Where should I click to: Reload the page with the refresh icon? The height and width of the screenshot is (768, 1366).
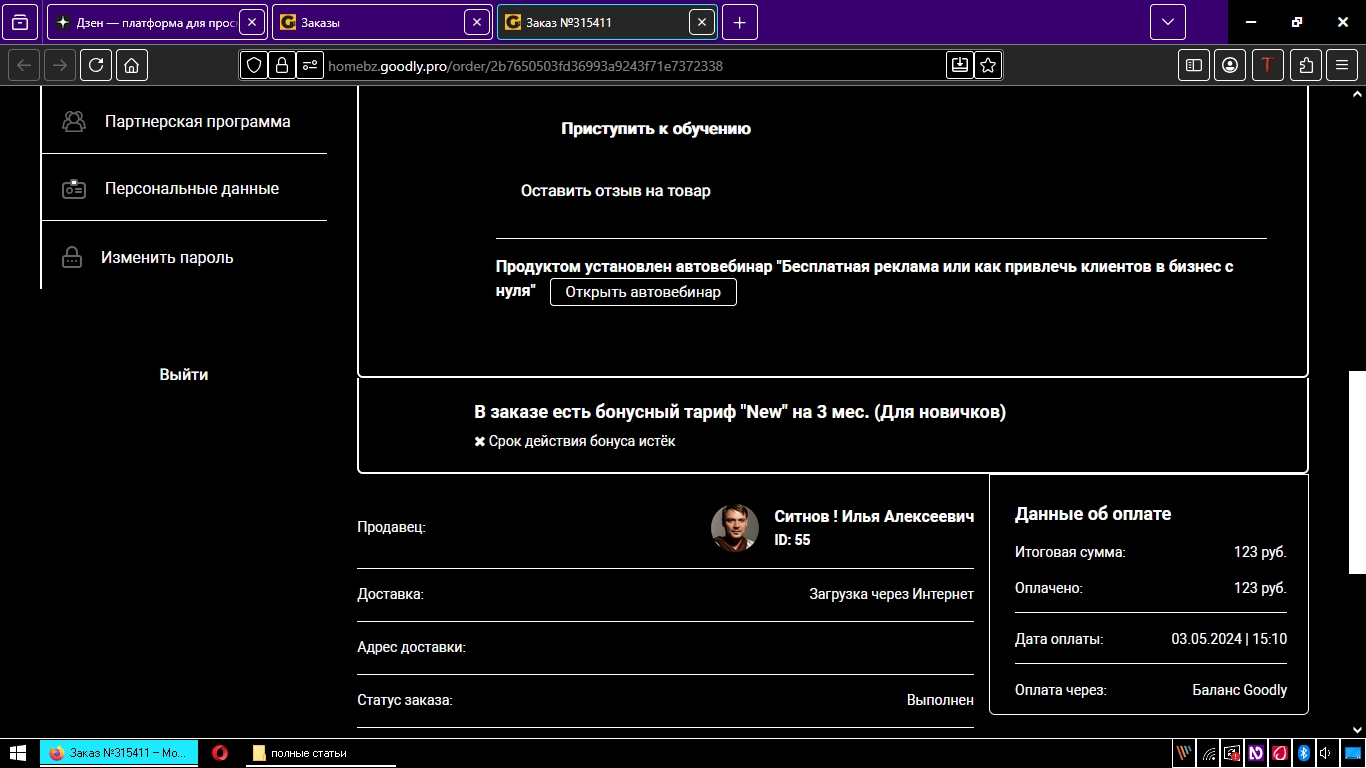point(96,65)
